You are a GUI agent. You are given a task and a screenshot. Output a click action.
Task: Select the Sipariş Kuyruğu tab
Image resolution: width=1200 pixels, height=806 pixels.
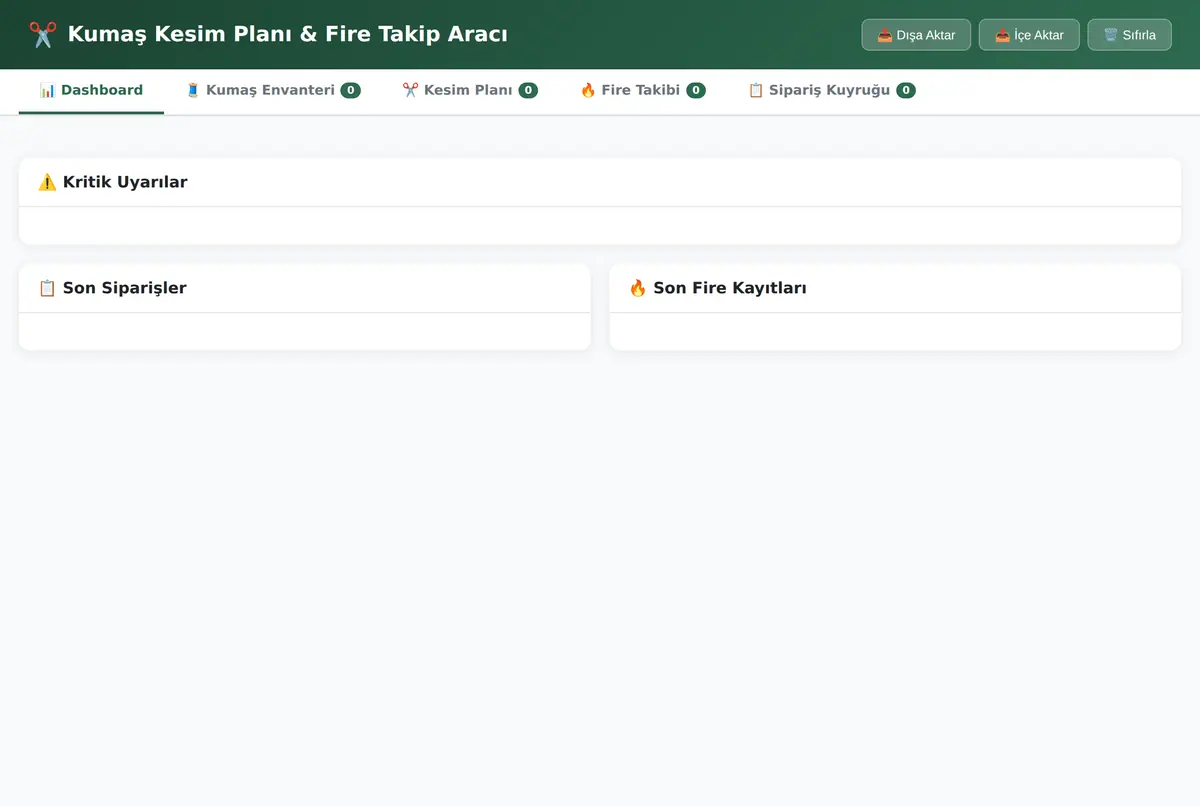[x=832, y=90]
